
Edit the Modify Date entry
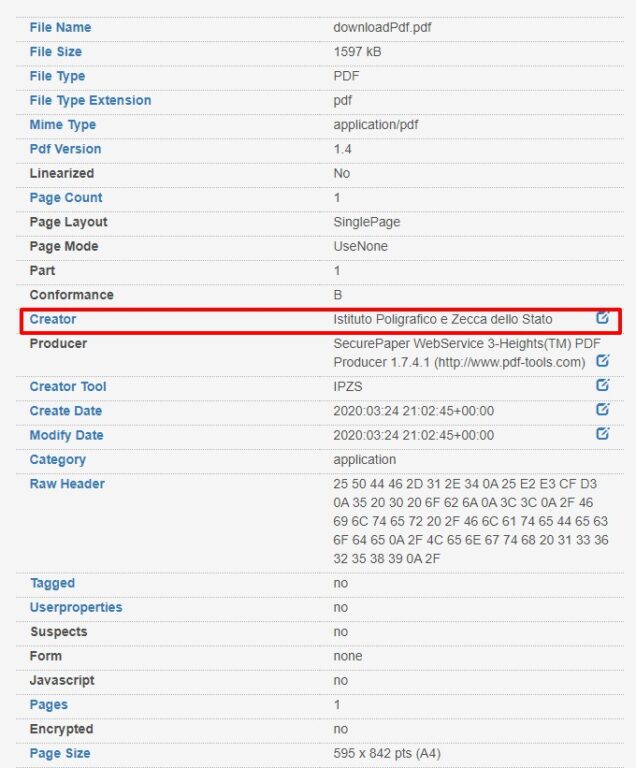coord(602,433)
